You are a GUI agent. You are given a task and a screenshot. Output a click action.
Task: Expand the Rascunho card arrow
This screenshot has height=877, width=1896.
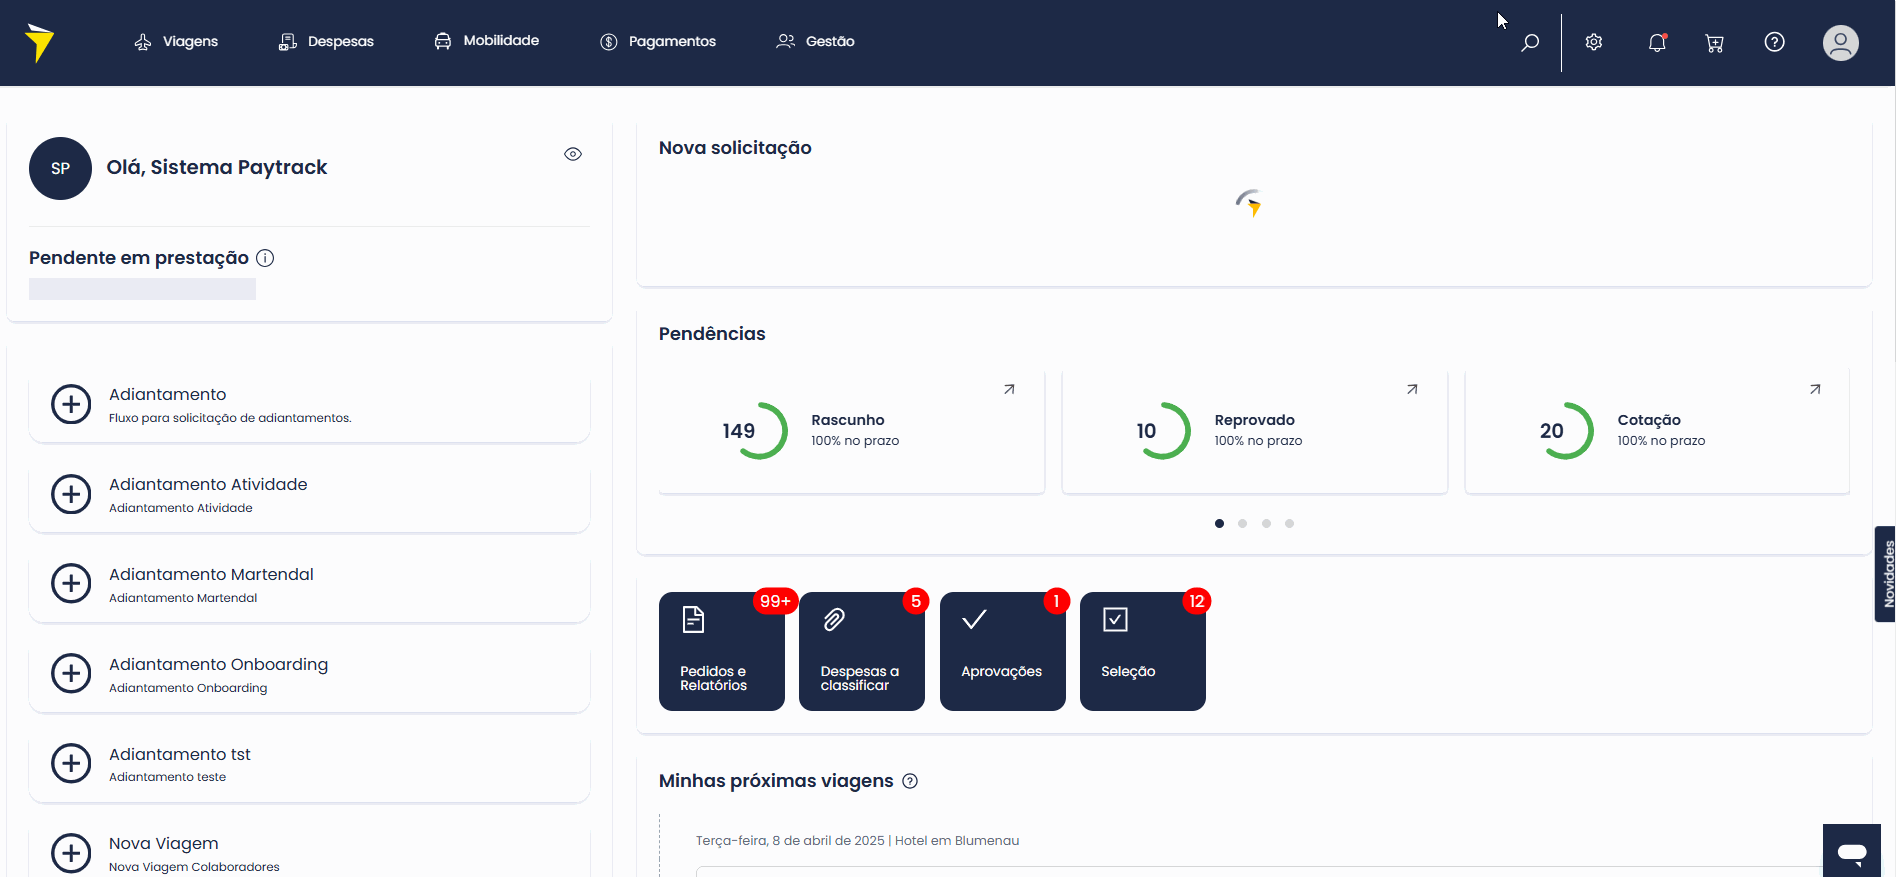point(1009,389)
